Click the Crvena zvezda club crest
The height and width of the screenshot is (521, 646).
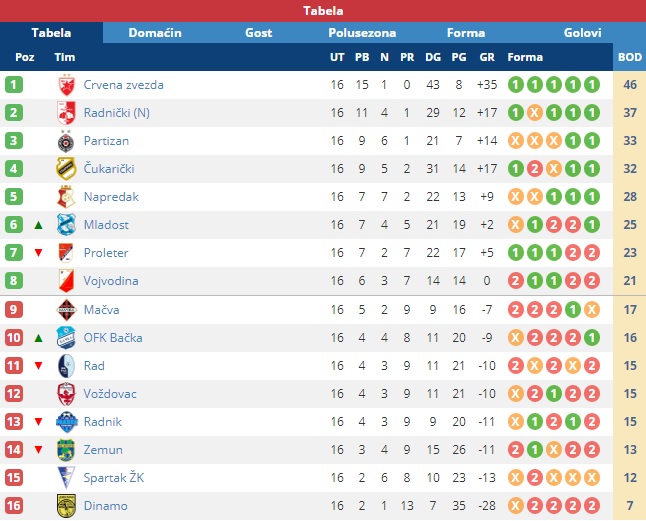(x=66, y=85)
